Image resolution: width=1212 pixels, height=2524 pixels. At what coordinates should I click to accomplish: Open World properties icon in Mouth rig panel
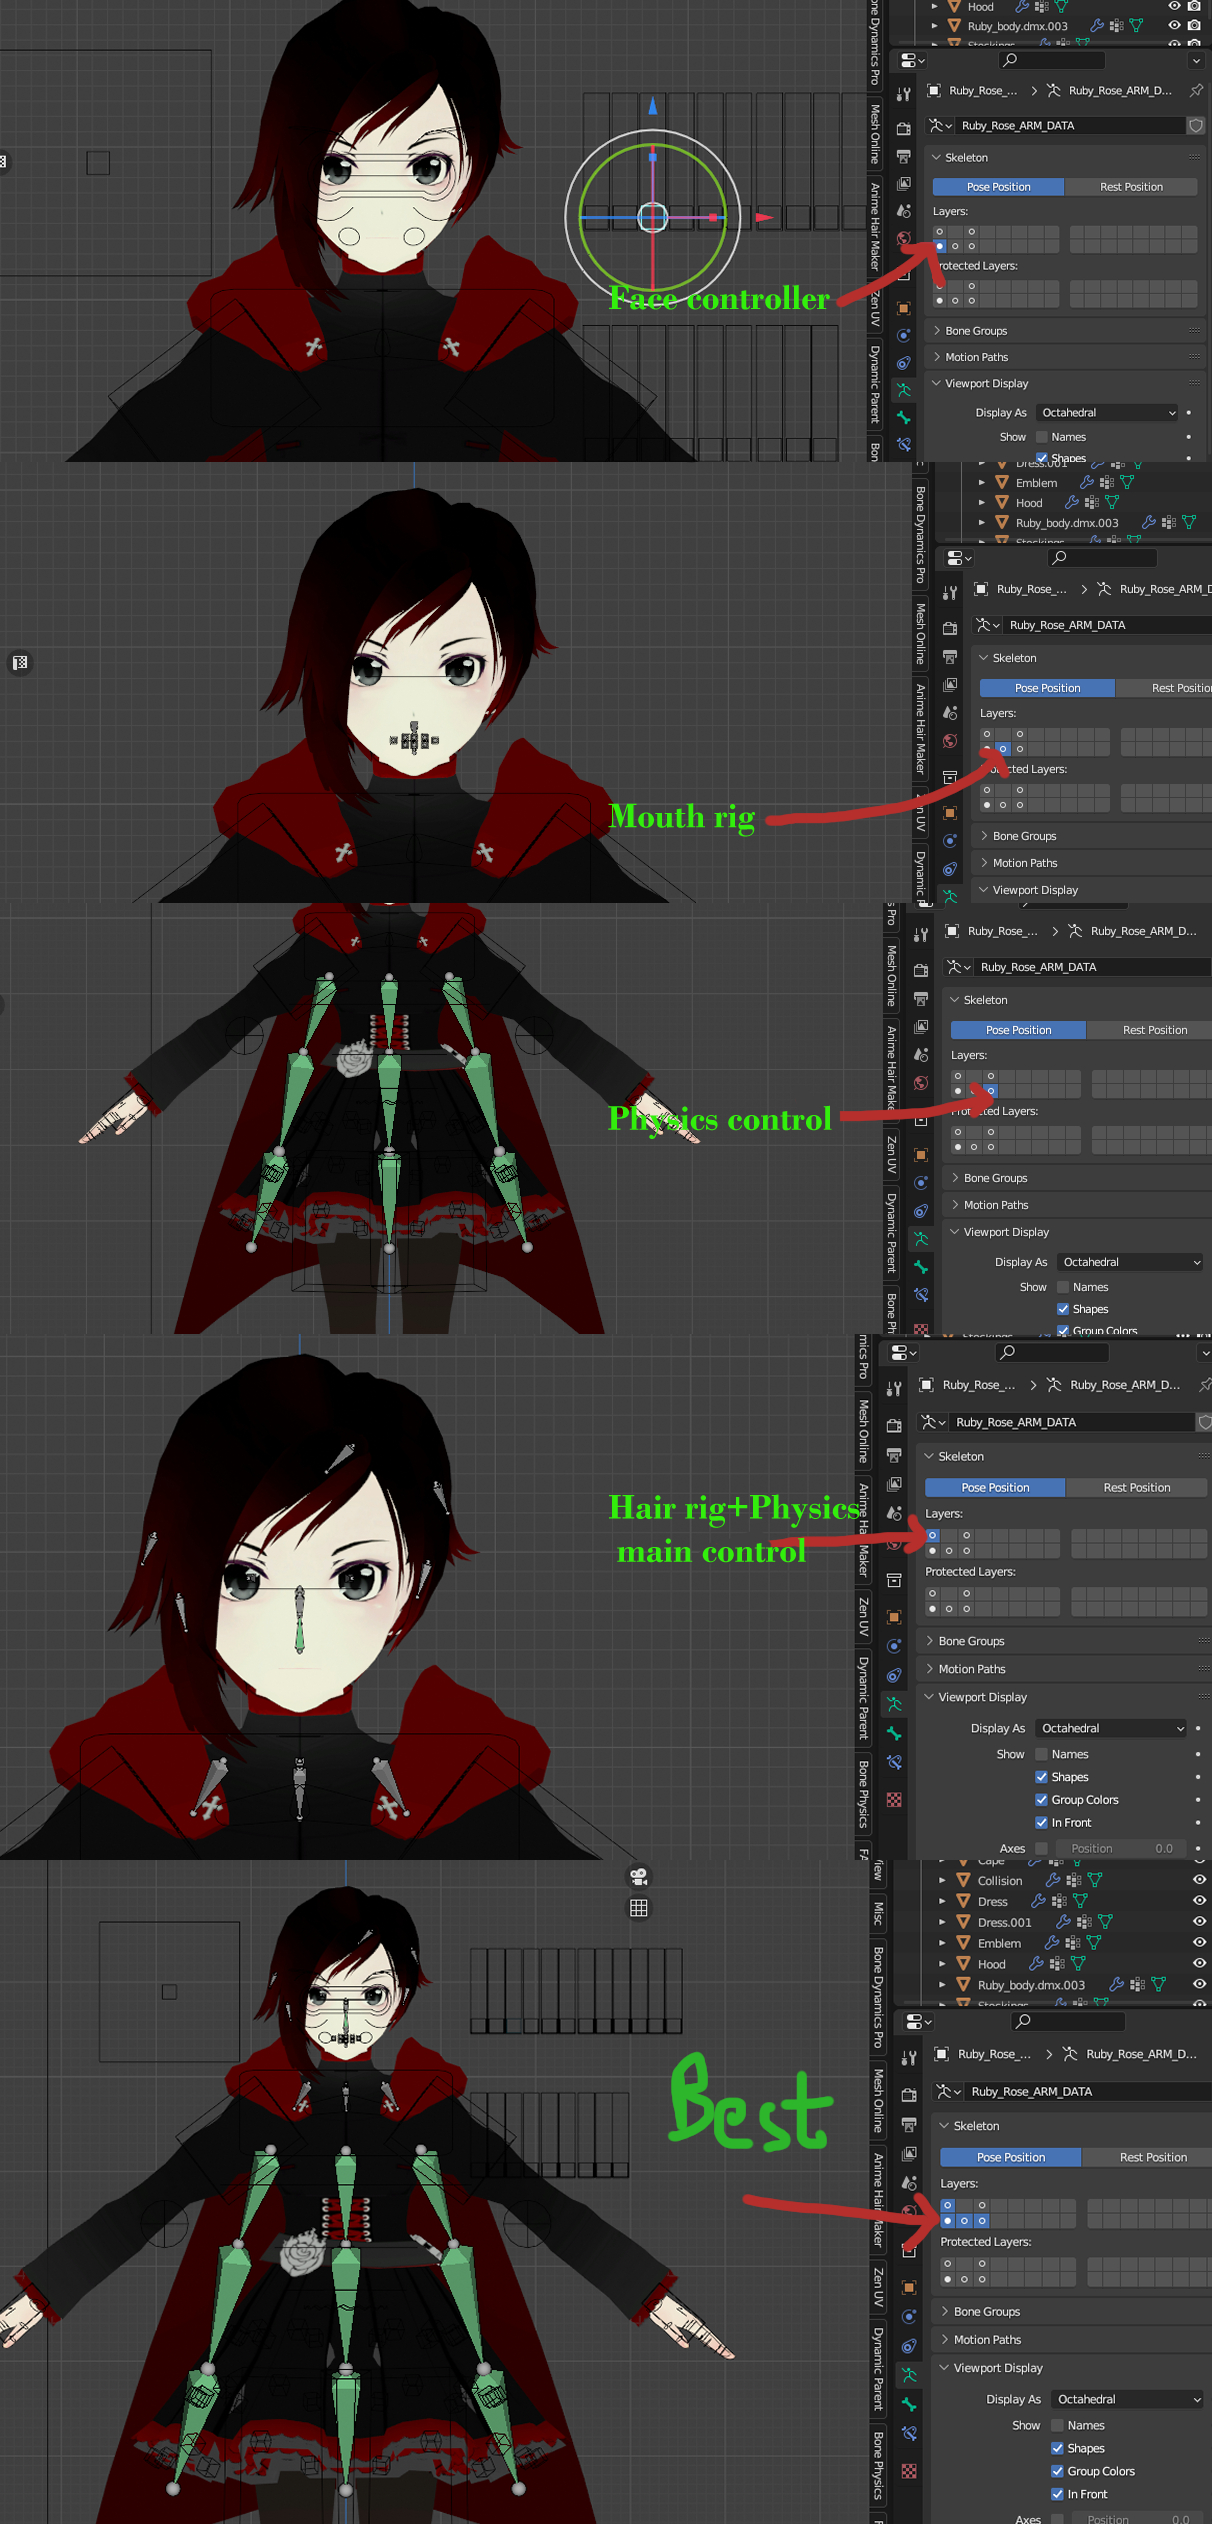click(x=950, y=741)
